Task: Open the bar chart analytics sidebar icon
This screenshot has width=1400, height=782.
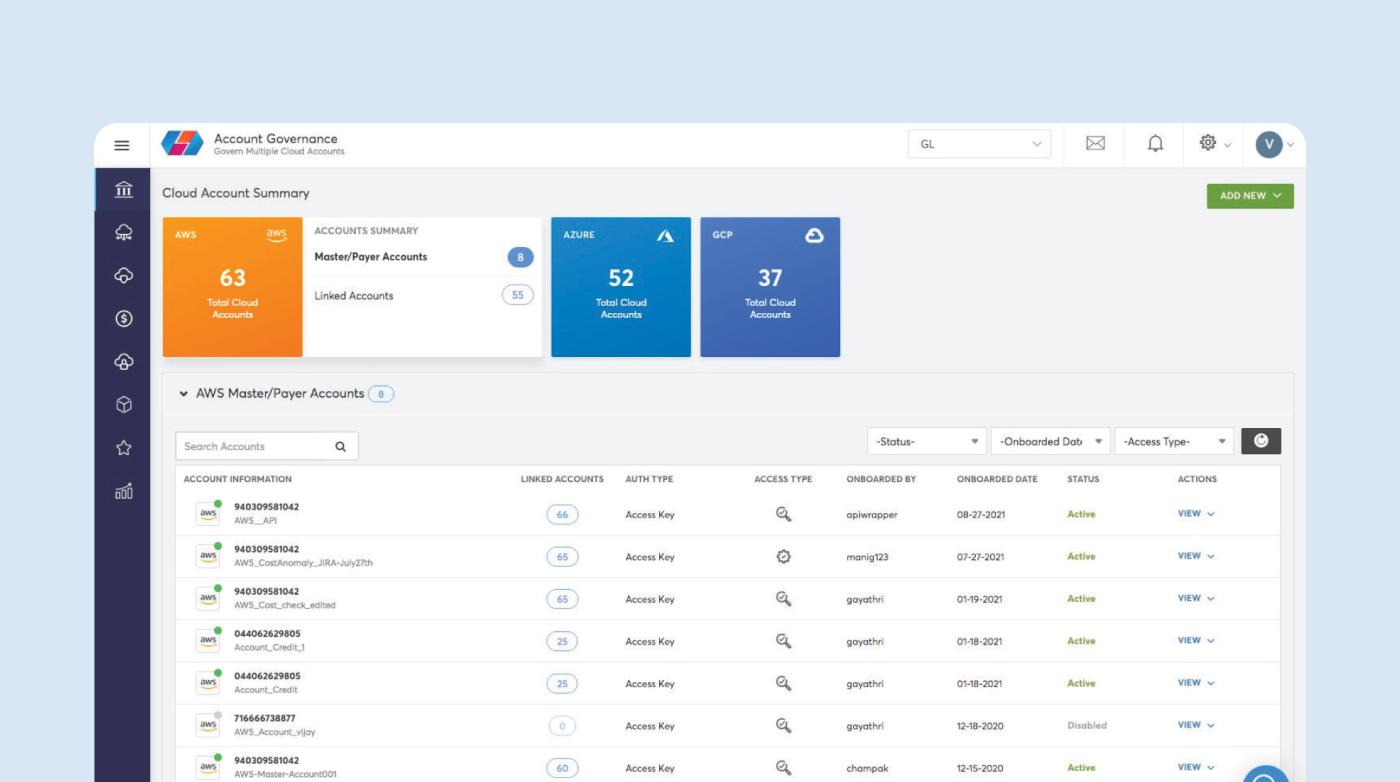Action: pos(124,490)
